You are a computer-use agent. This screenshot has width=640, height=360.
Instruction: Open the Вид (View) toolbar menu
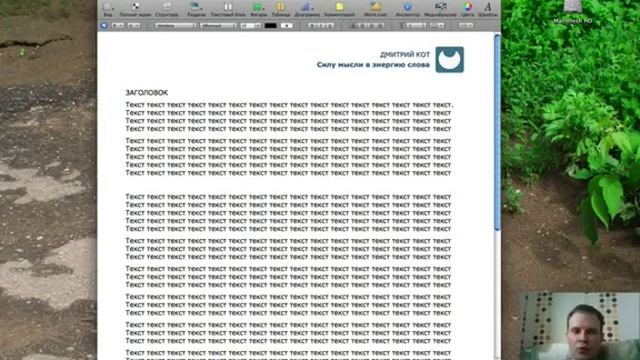(108, 9)
